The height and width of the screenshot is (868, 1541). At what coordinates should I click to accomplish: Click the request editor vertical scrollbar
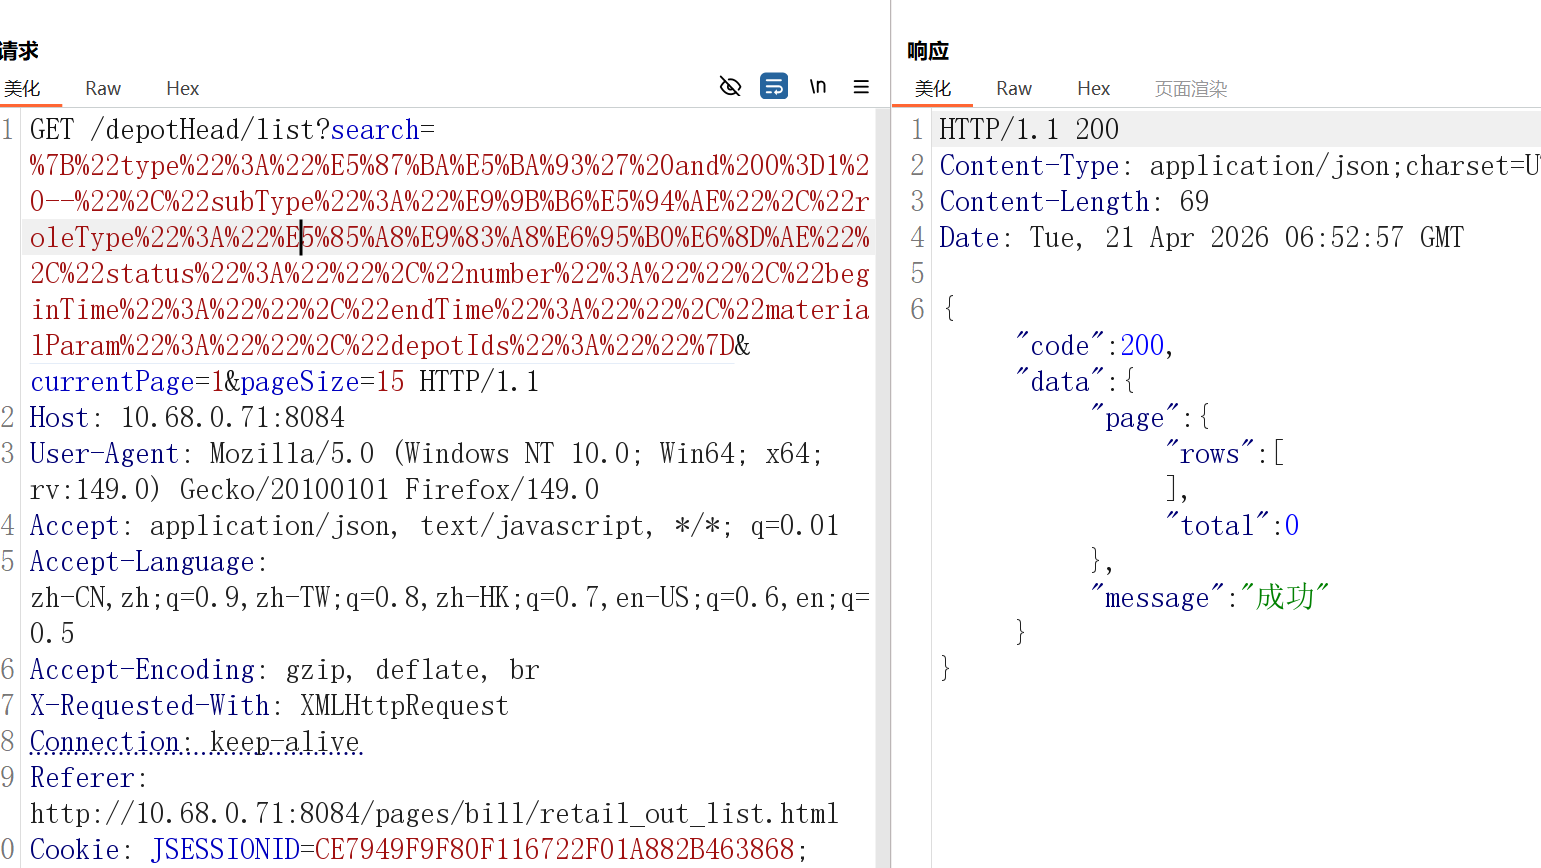883,488
